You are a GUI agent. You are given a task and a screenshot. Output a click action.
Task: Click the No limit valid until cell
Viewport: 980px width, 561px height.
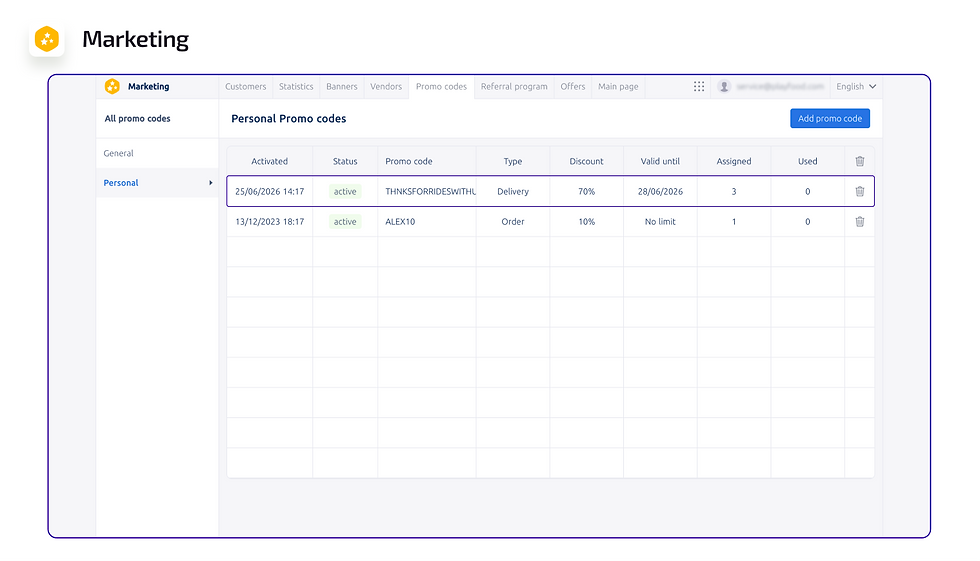tap(660, 221)
